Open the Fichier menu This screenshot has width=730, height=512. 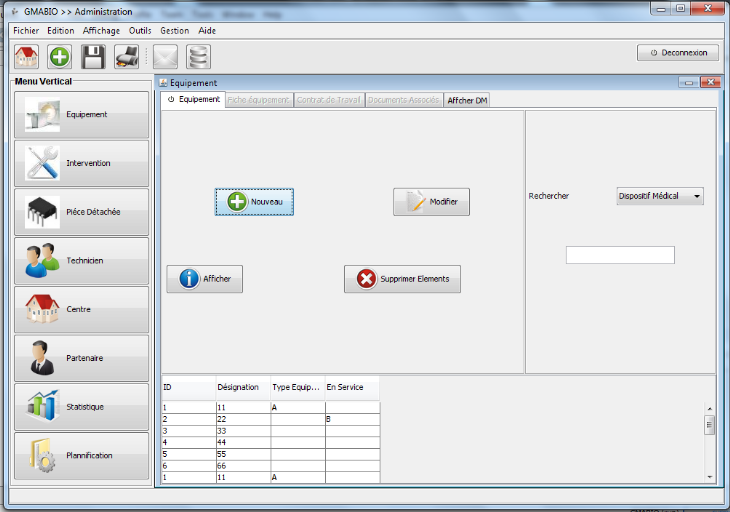(x=26, y=31)
